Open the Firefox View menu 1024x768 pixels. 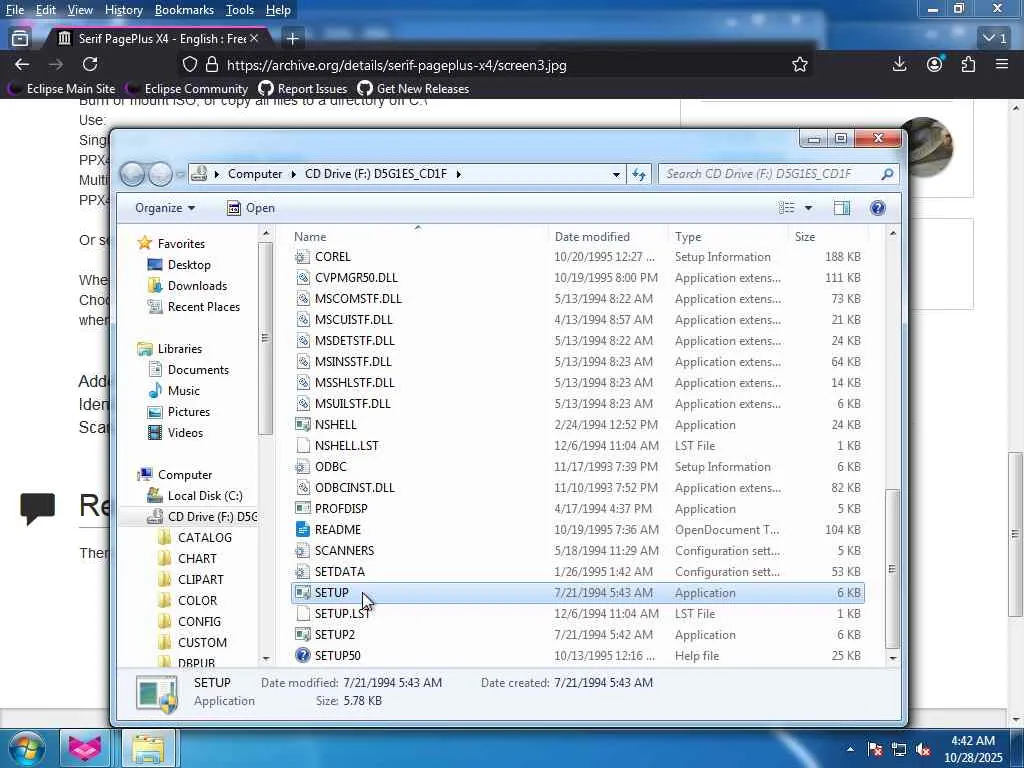80,10
